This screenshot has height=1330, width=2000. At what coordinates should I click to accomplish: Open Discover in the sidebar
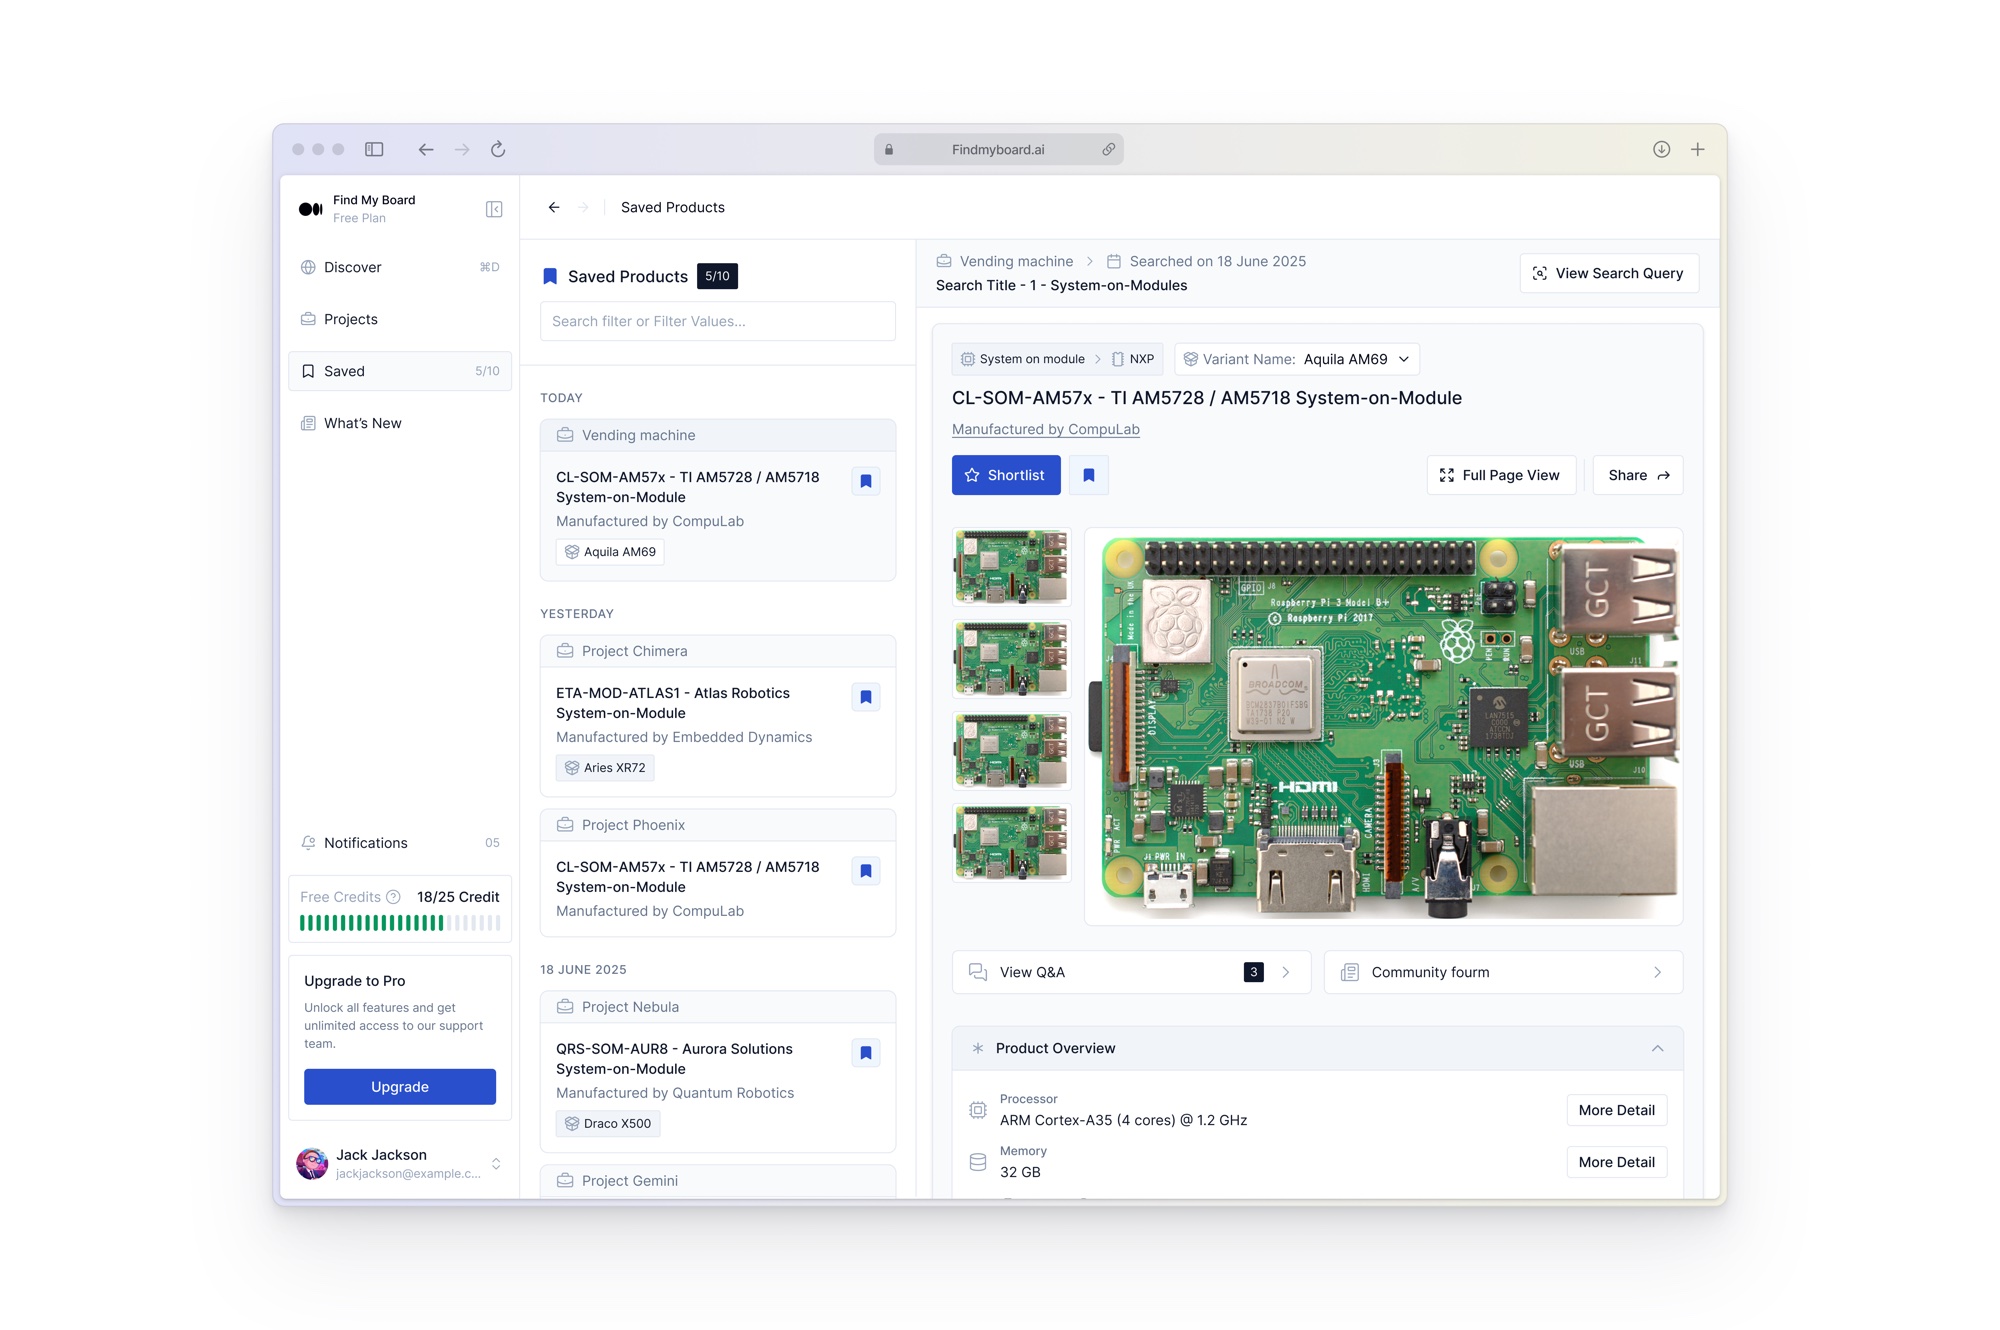[x=400, y=267]
